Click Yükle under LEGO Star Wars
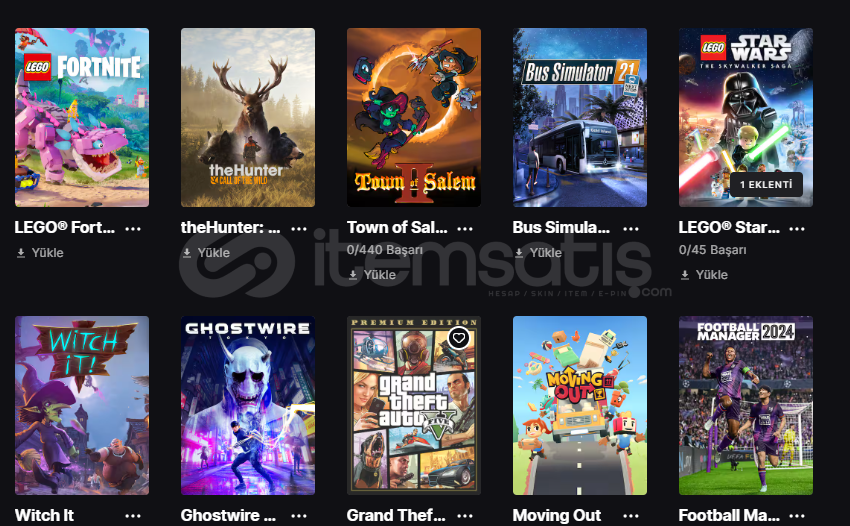This screenshot has height=526, width=850. click(704, 275)
